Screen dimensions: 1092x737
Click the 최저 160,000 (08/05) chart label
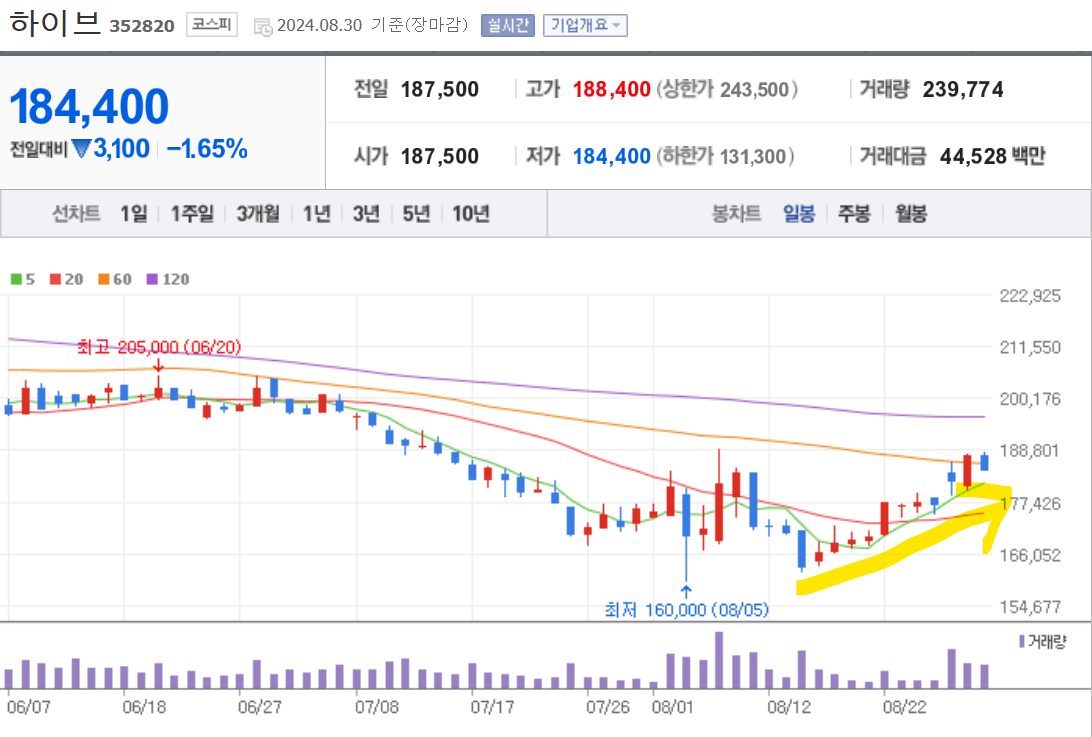687,610
